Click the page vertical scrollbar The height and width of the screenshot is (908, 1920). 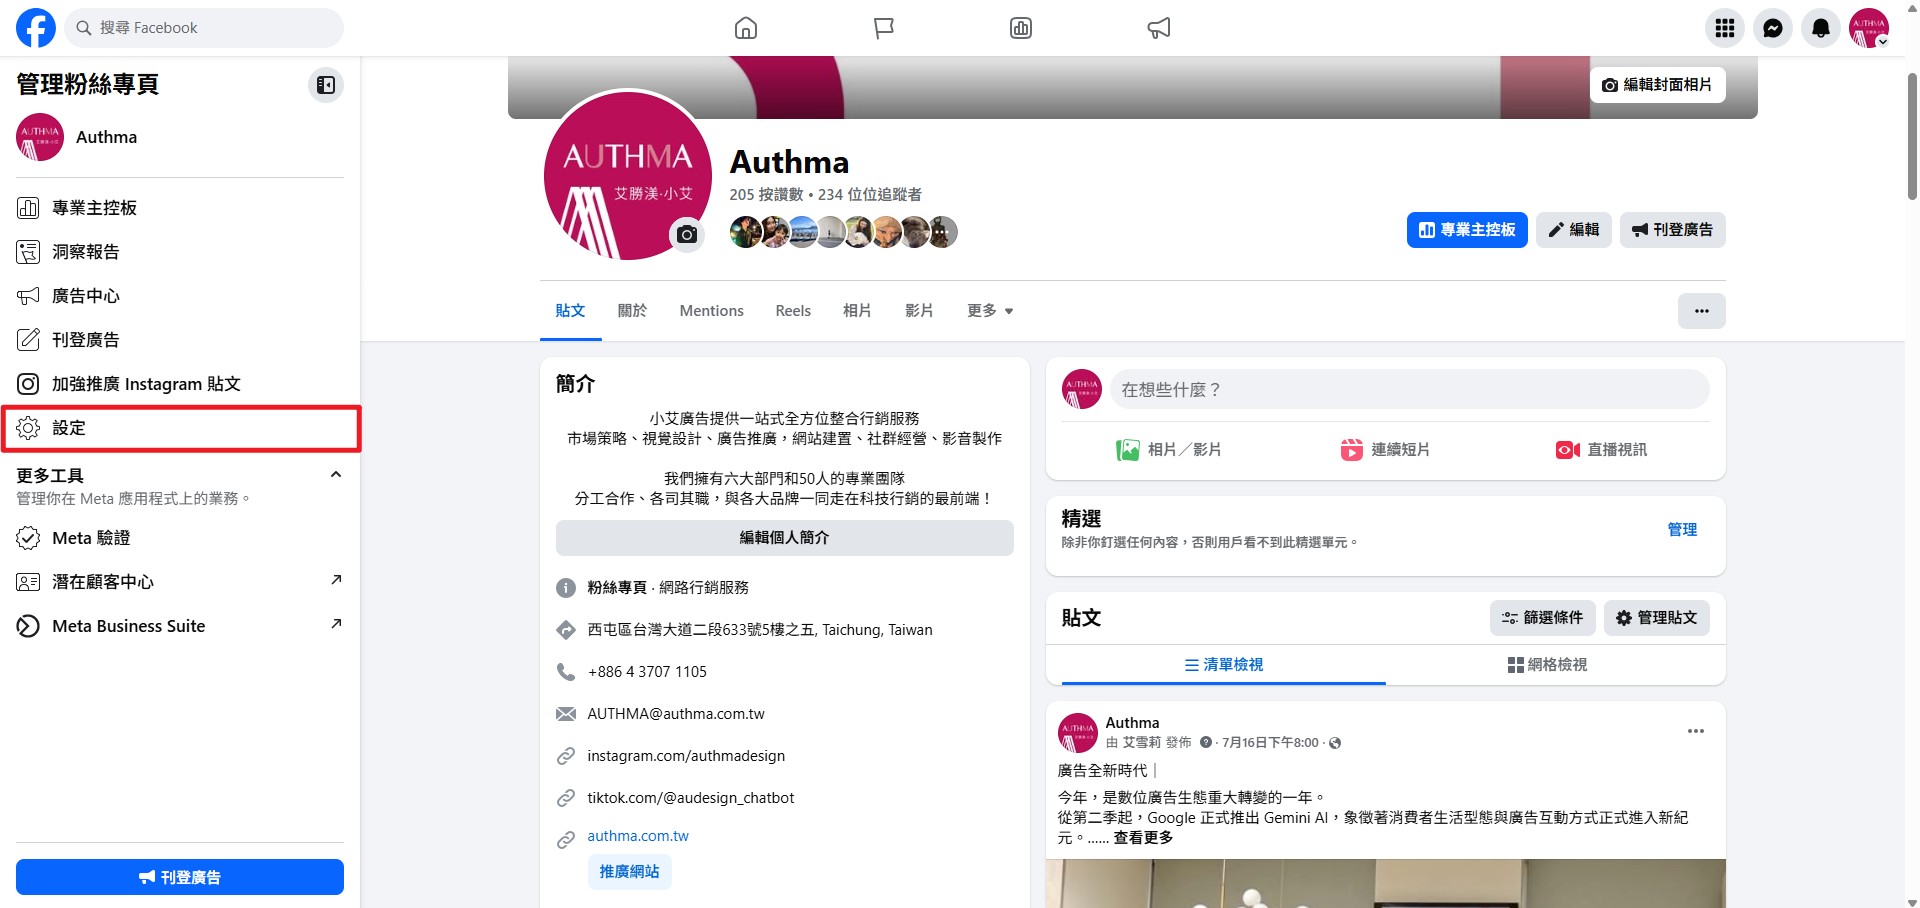[x=1912, y=135]
